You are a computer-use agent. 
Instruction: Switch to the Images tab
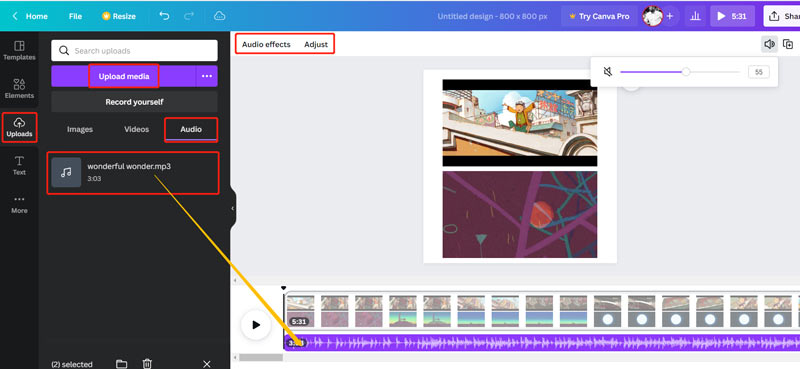coord(80,129)
